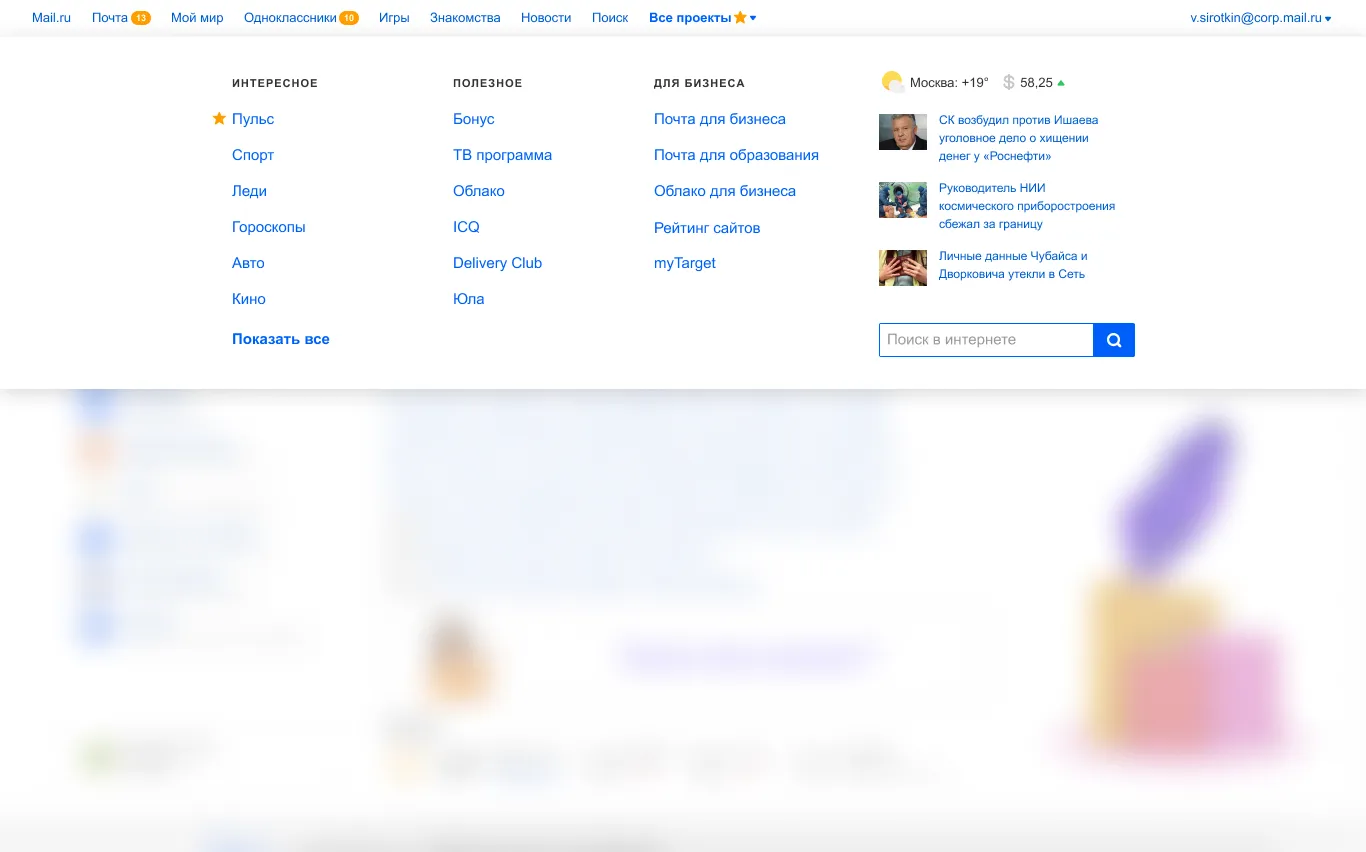Screen dimensions: 1366x852
Task: Read news about Чубайс and Дворкович data
Action: [x=1013, y=265]
